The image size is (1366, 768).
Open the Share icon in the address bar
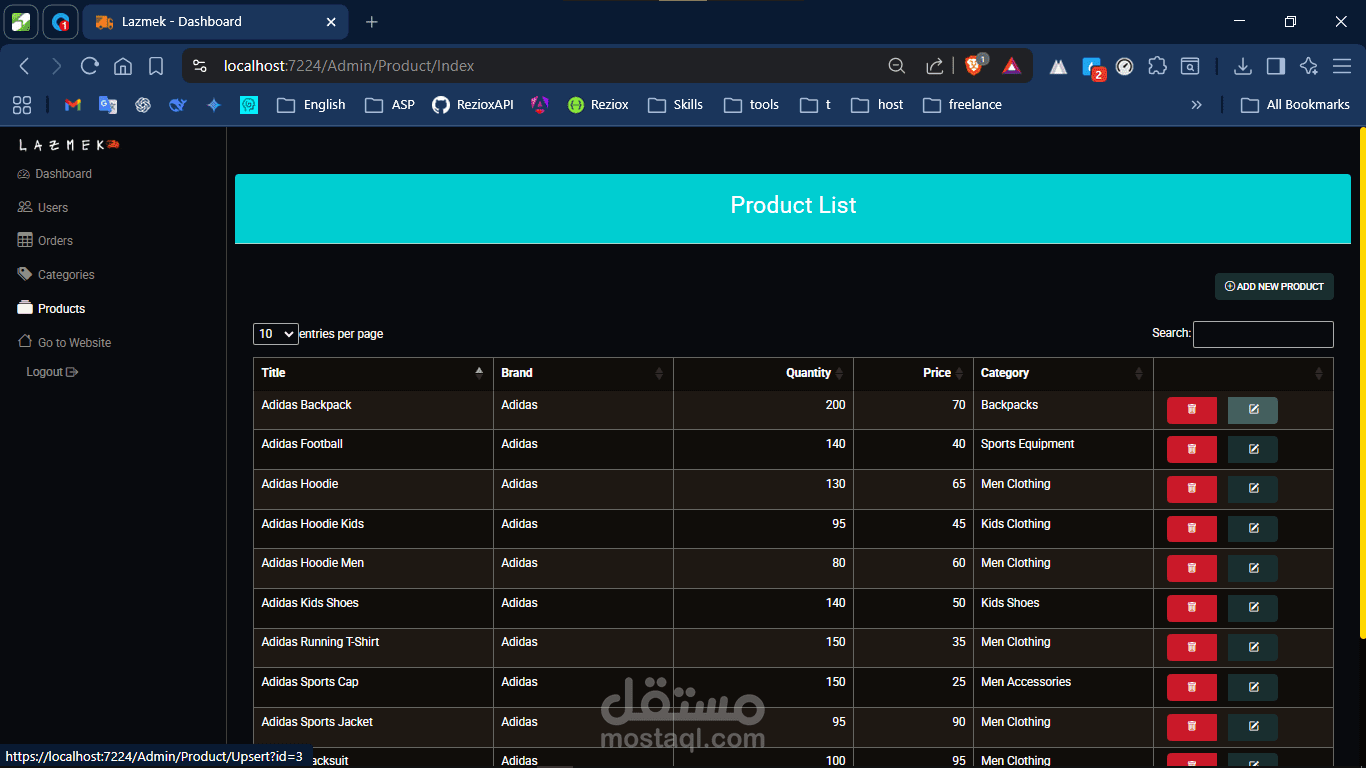(934, 66)
